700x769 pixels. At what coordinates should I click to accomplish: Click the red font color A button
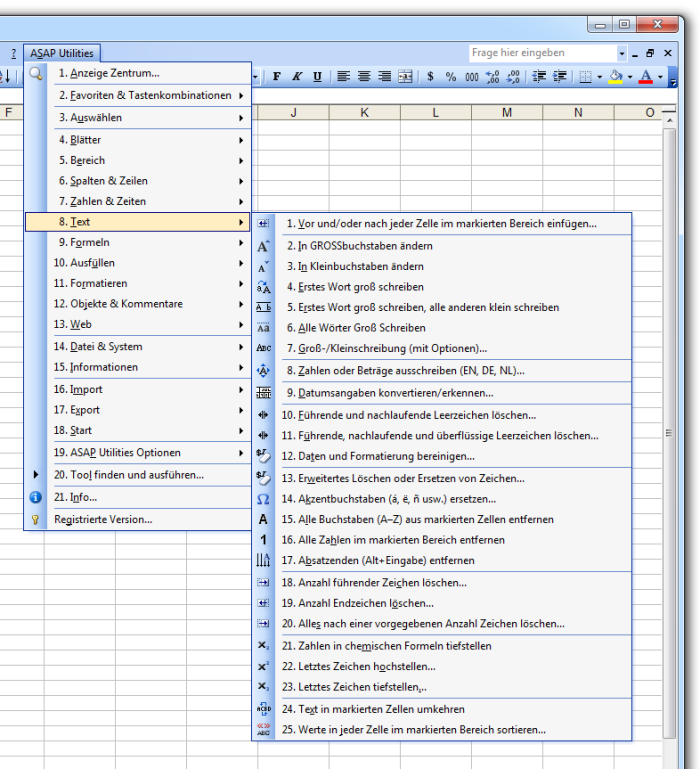tap(646, 76)
